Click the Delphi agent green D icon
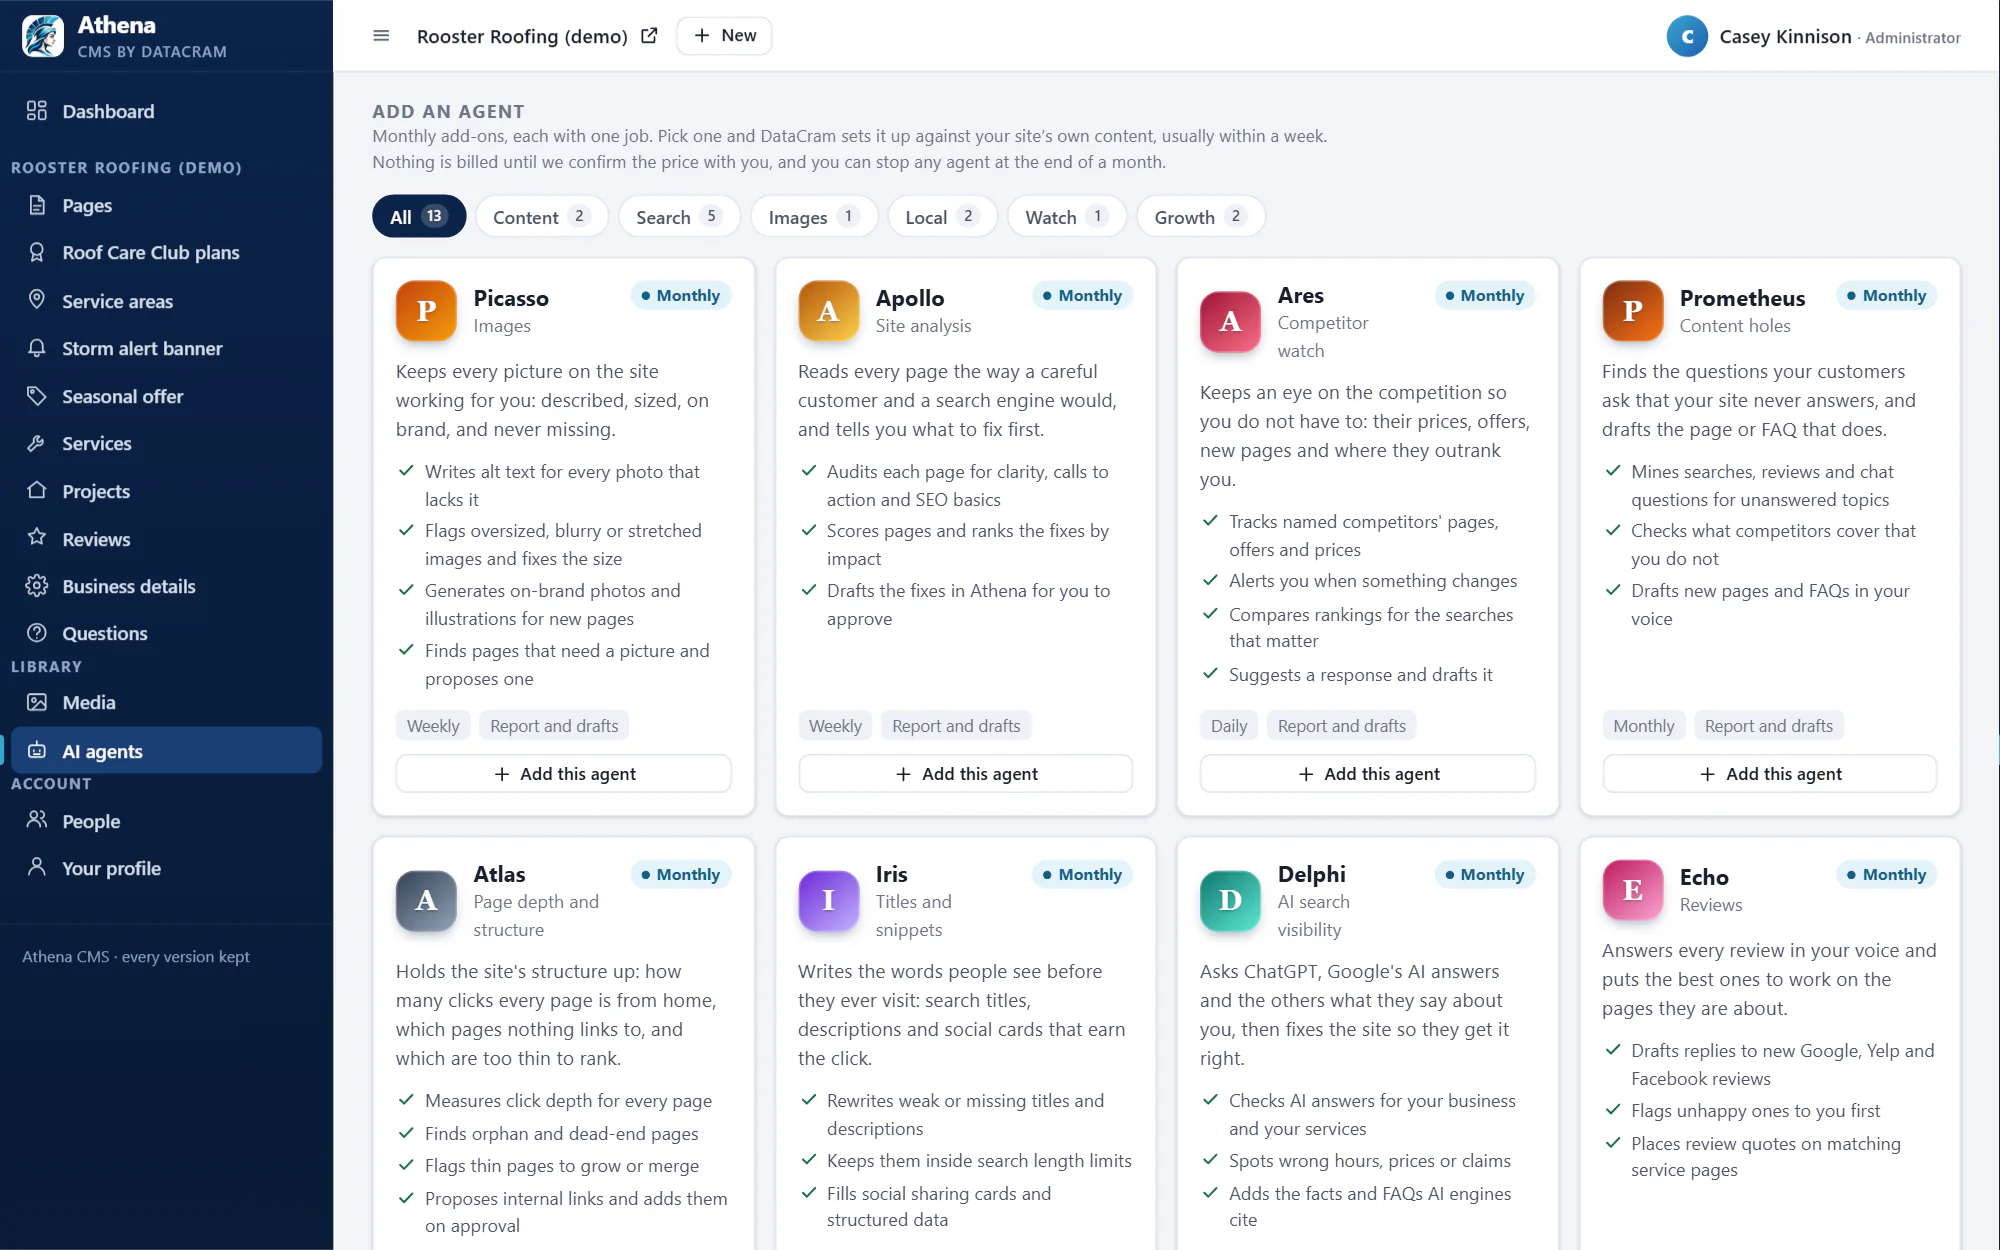Image resolution: width=2000 pixels, height=1250 pixels. pyautogui.click(x=1230, y=900)
